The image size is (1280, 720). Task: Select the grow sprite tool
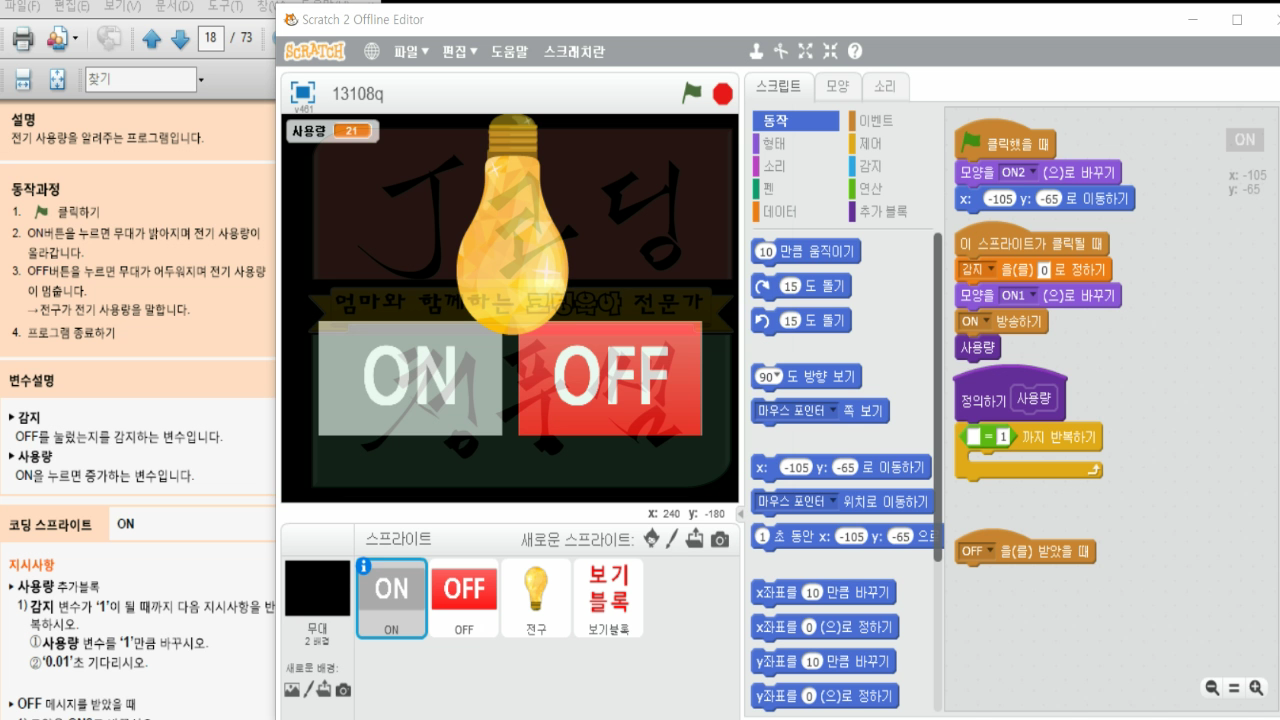(x=806, y=51)
